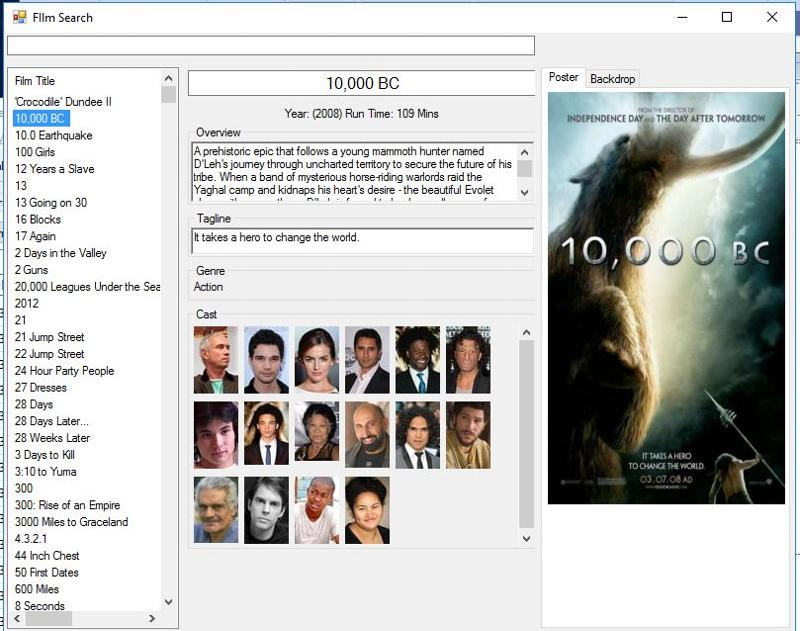Choose 10.0 Earthquake from film list
Image resolution: width=800 pixels, height=631 pixels.
[54, 135]
